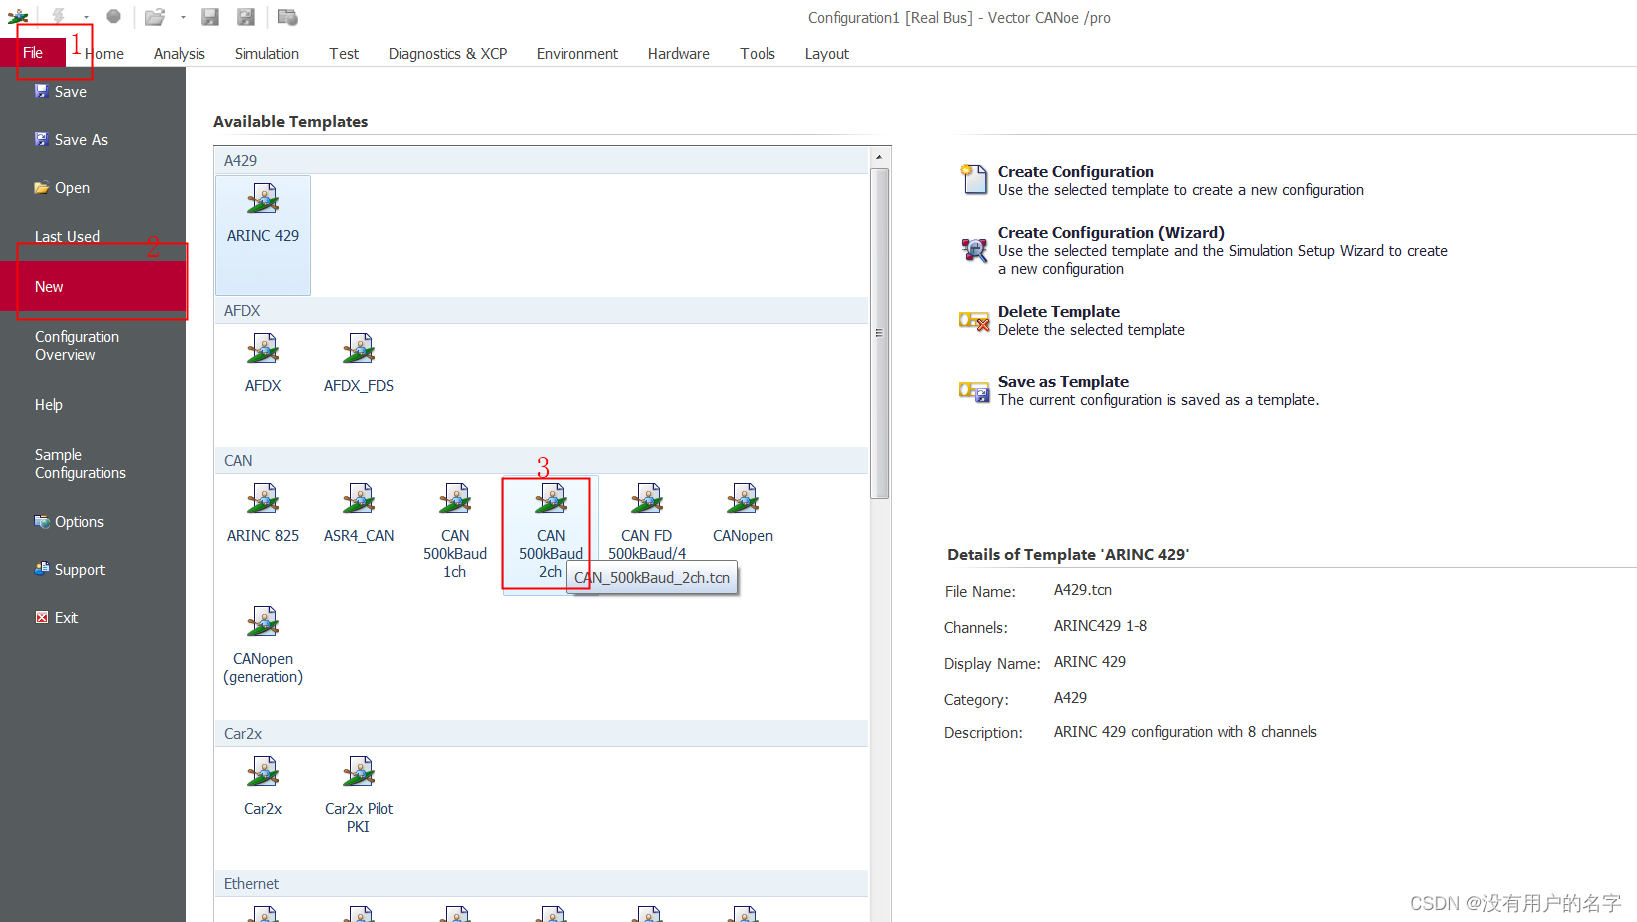Pick the CANopen template
This screenshot has height=922, width=1637.
[x=743, y=513]
